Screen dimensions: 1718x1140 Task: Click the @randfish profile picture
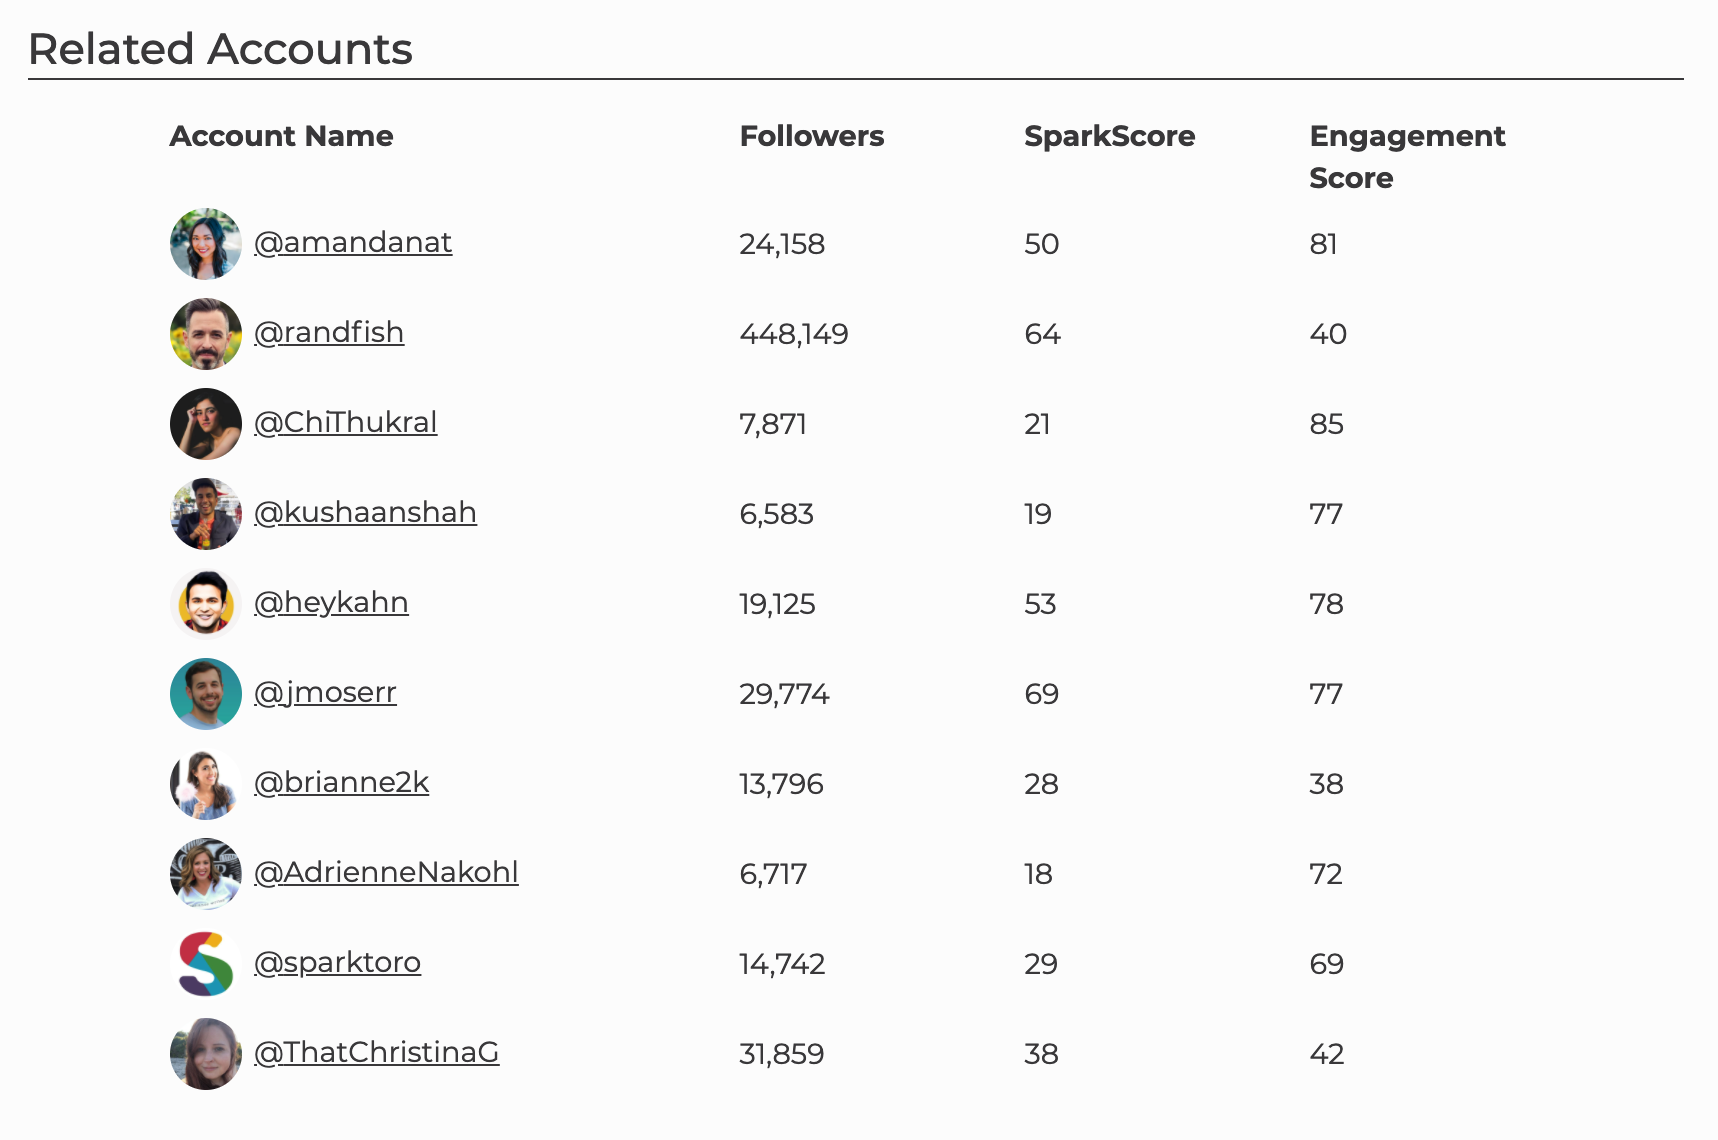tap(206, 334)
